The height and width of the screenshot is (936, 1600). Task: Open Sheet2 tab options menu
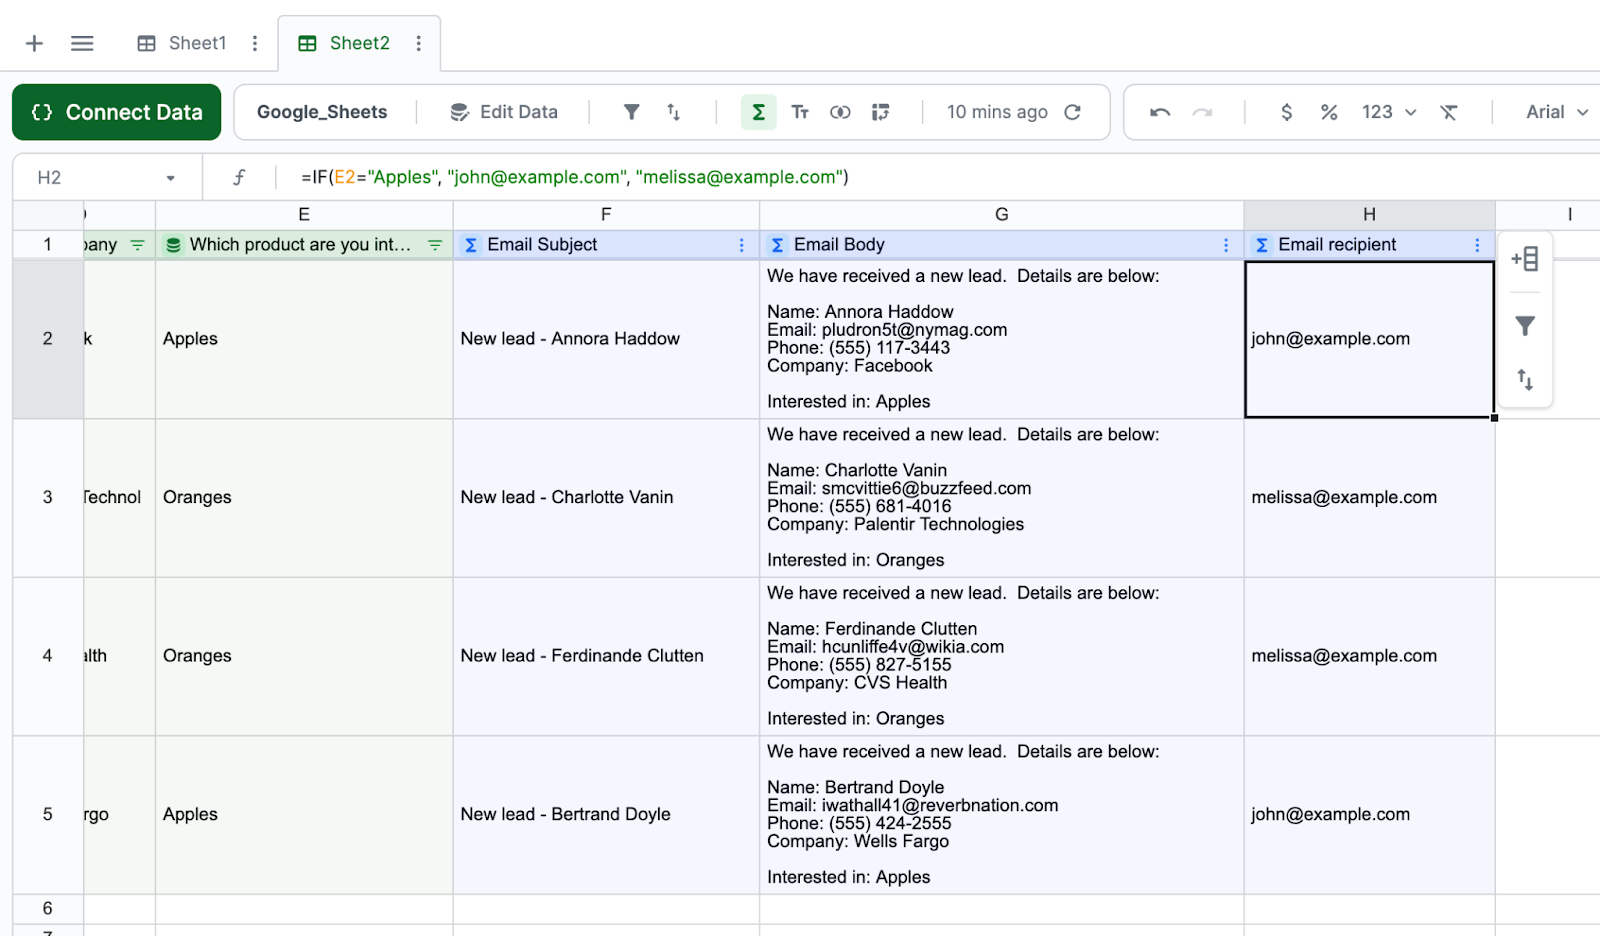[418, 43]
